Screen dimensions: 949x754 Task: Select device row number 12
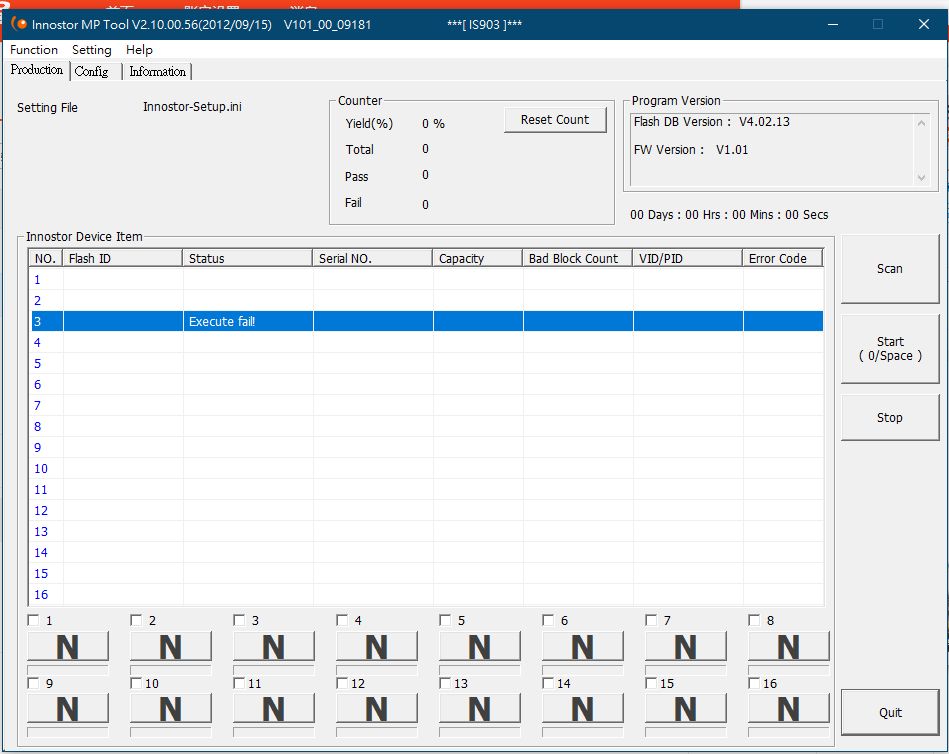[427, 511]
